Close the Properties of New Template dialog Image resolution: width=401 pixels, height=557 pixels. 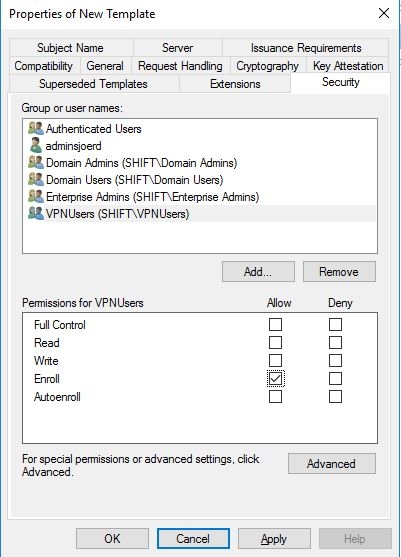pyautogui.click(x=384, y=13)
